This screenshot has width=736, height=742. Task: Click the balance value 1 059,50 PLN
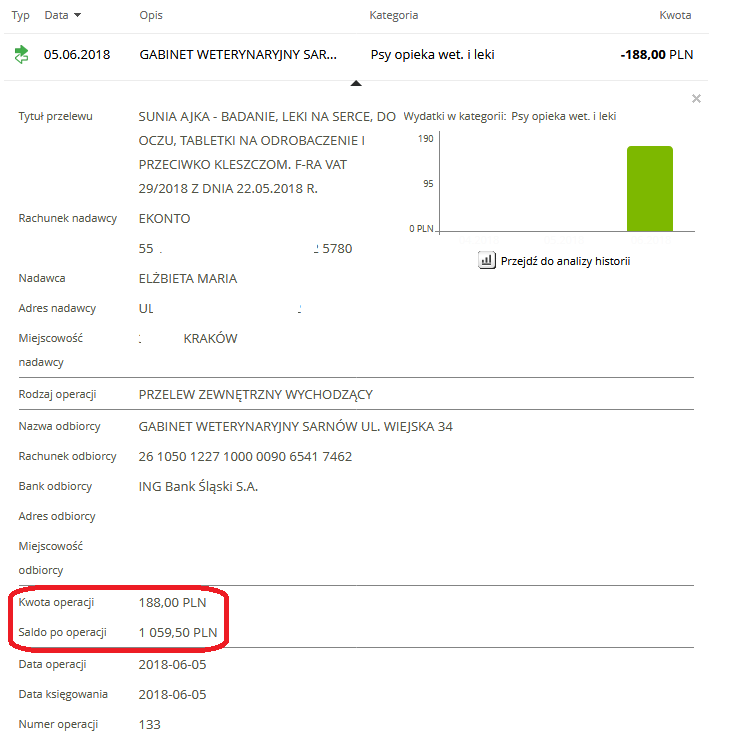tap(178, 632)
